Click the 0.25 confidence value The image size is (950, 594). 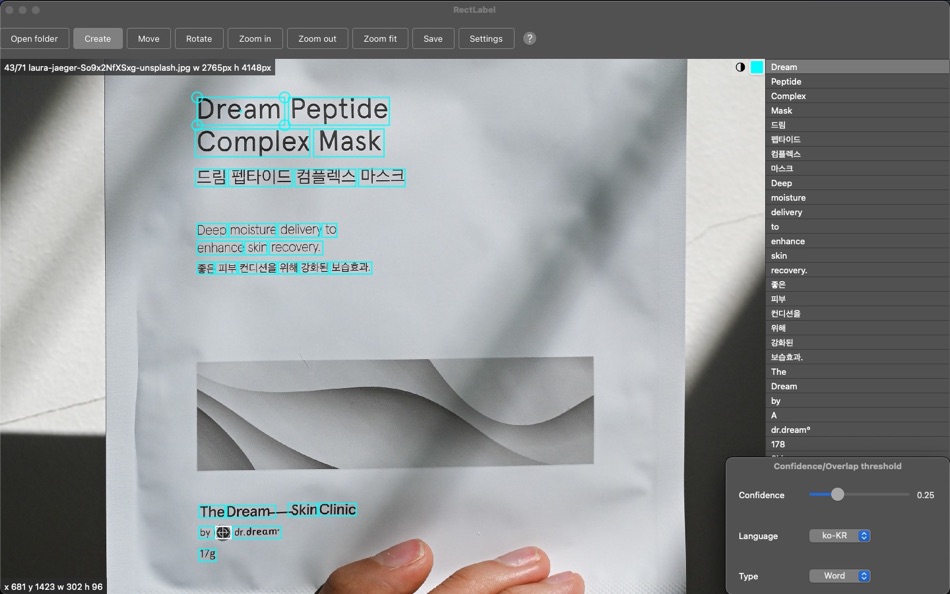coord(925,495)
